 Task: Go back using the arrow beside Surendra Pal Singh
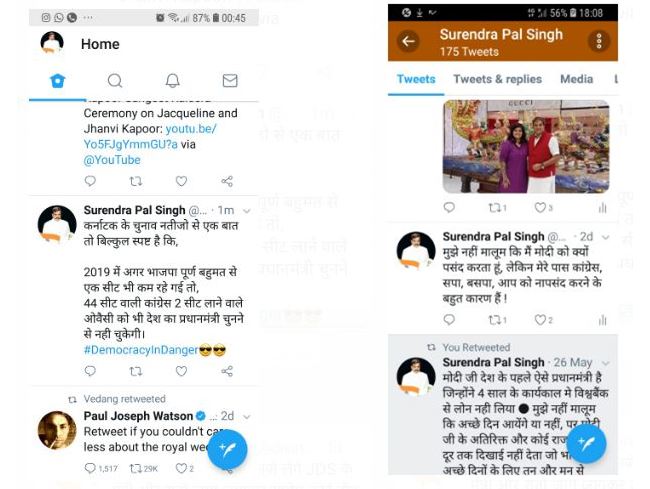point(408,41)
